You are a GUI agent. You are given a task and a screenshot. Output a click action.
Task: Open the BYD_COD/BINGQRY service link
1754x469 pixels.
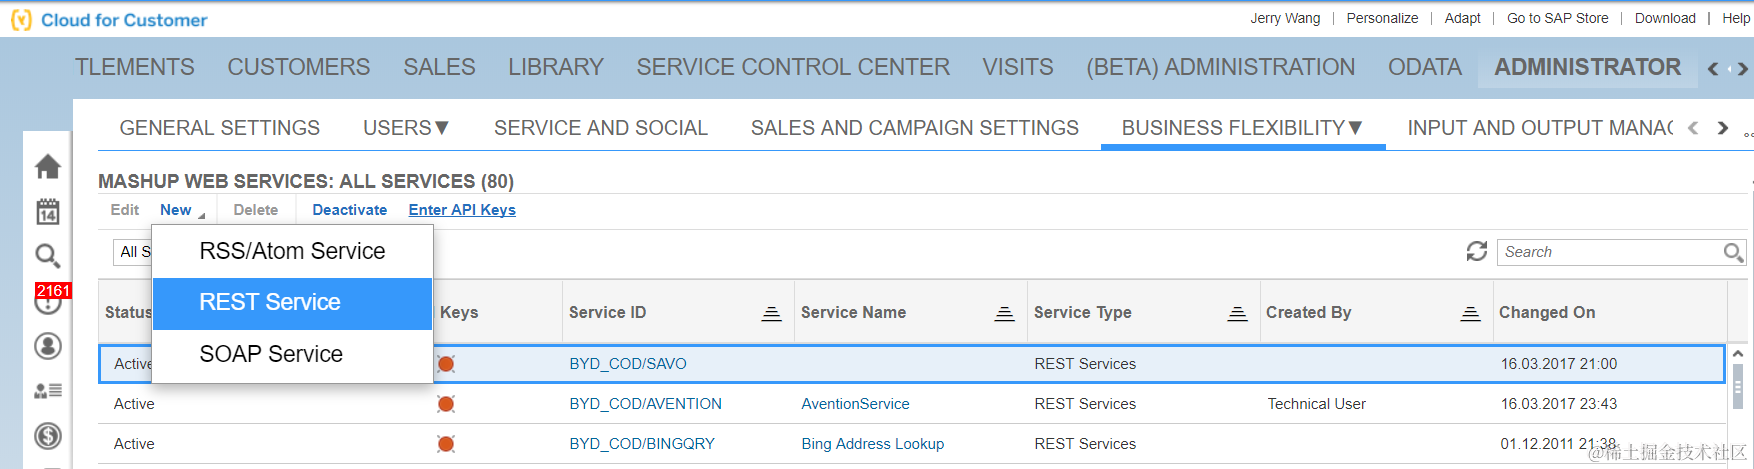[642, 444]
